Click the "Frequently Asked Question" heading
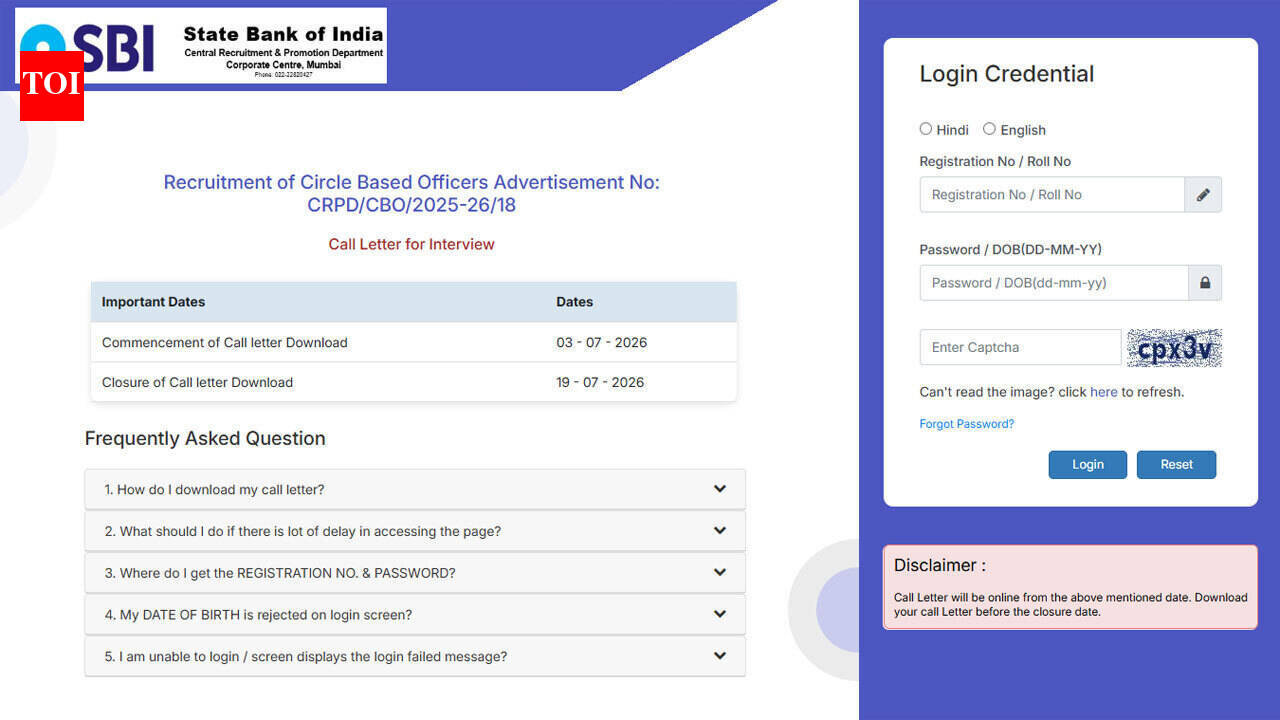 [205, 438]
